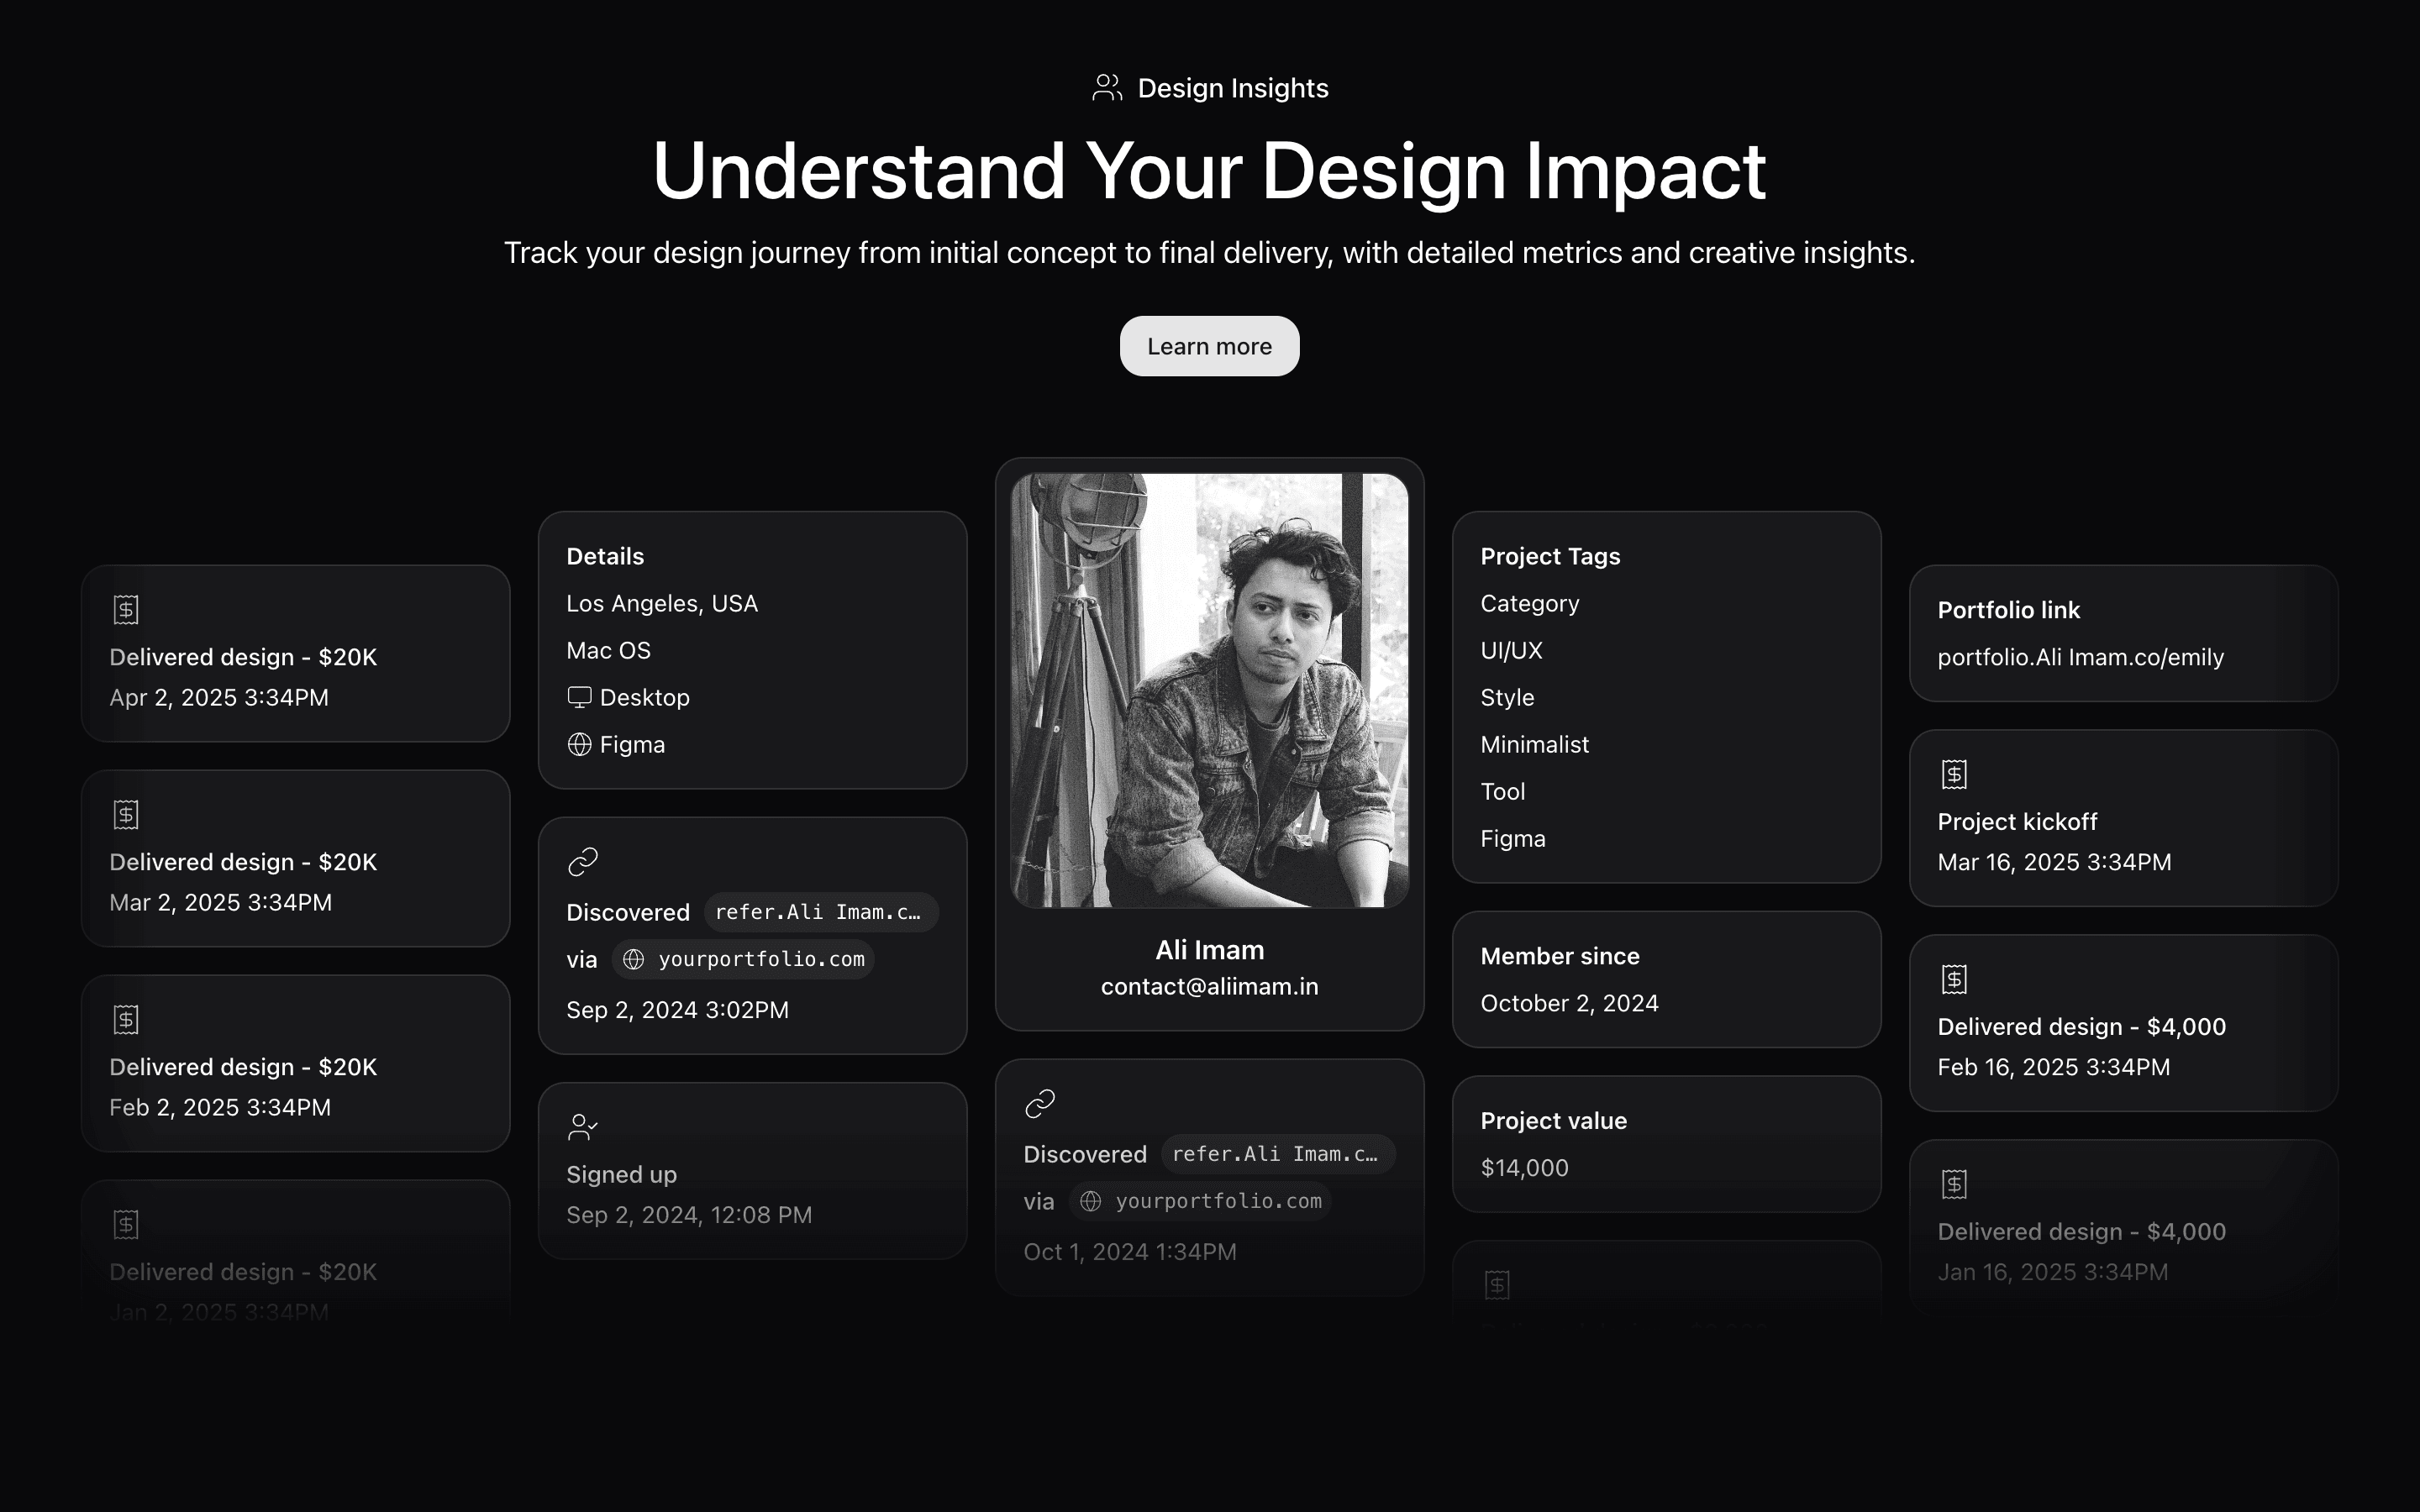Click the receipt icon above Mar 2 delivered design
This screenshot has height=1512, width=2420.
126,814
